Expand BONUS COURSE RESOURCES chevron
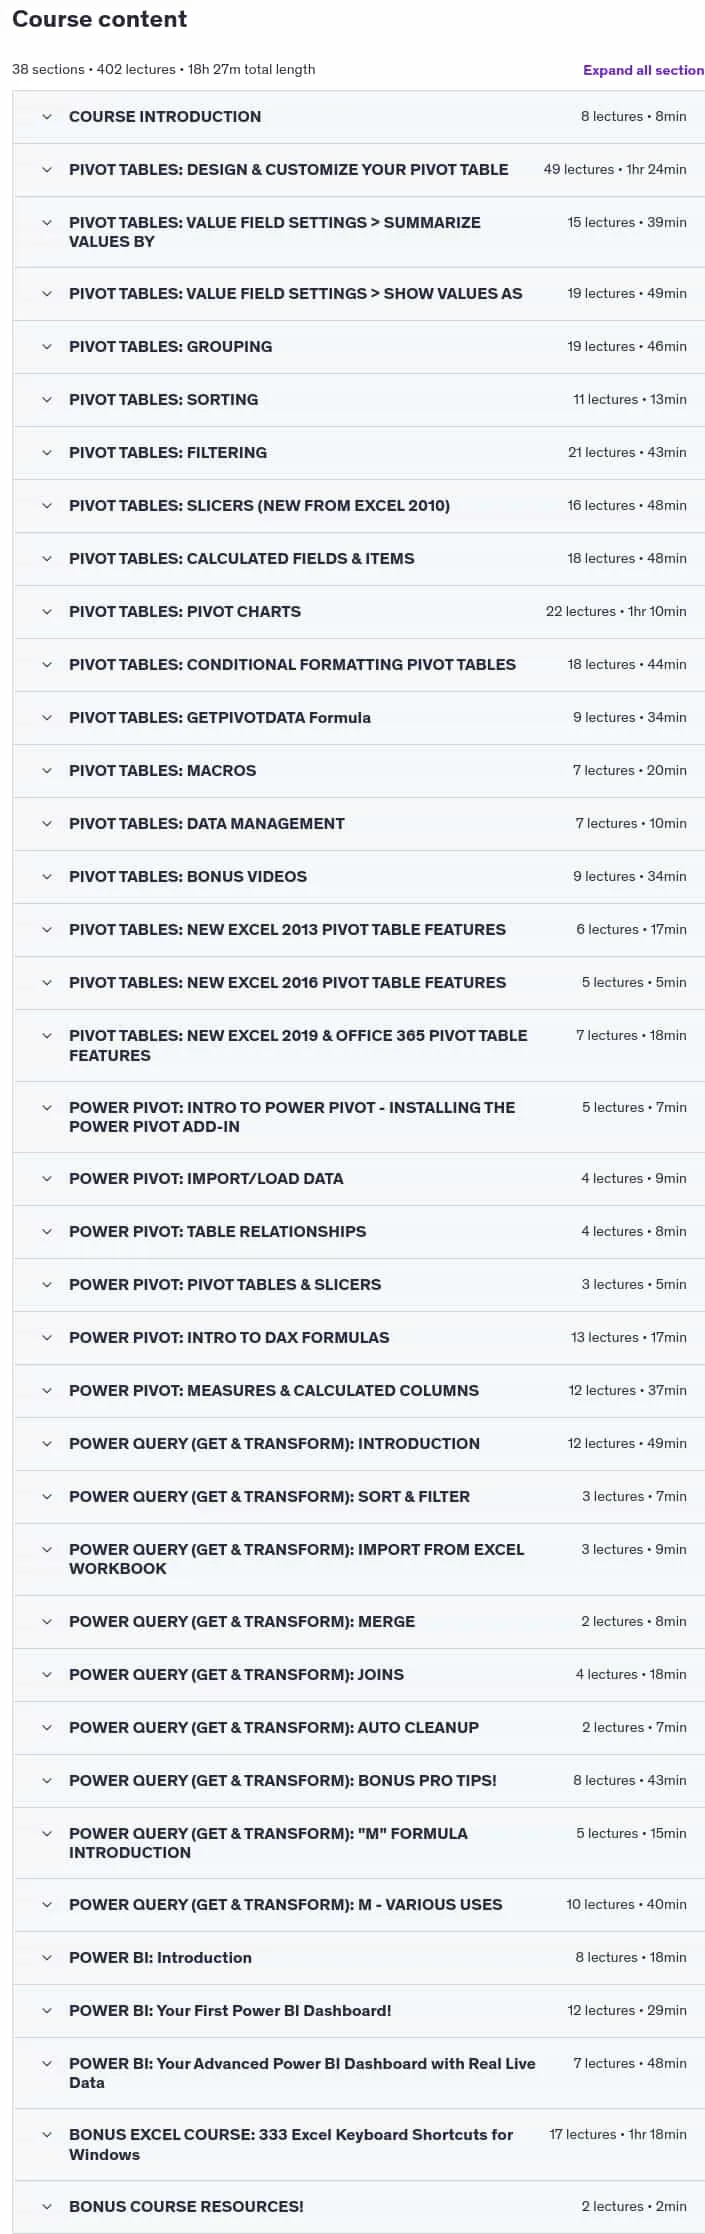The width and height of the screenshot is (705, 2234). pos(47,2207)
